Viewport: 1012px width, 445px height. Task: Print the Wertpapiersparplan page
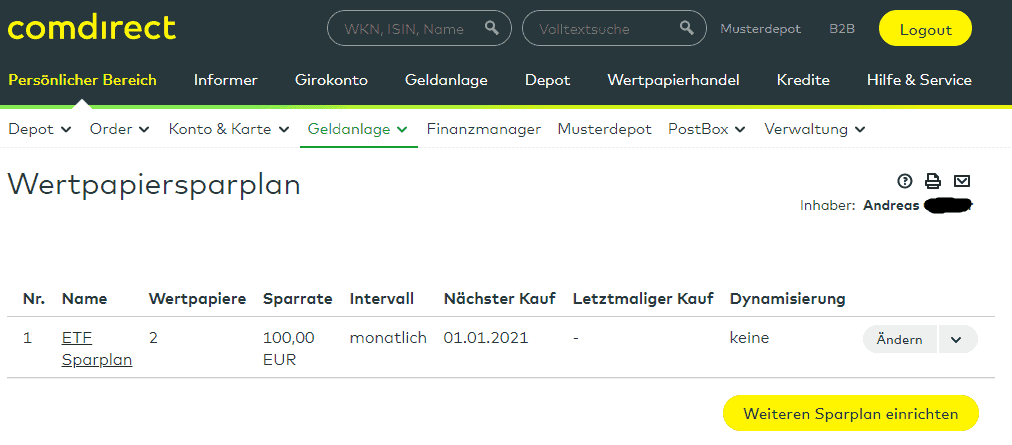(933, 181)
